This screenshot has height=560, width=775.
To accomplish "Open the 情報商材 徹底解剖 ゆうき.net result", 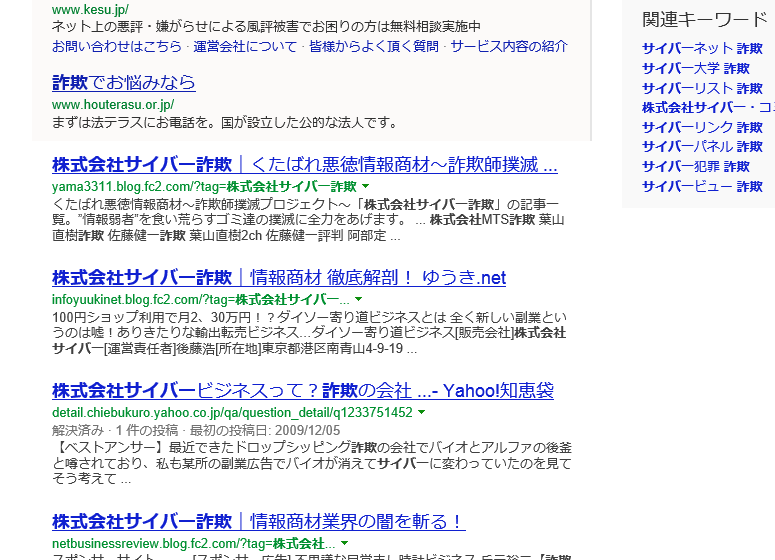I will click(x=279, y=278).
